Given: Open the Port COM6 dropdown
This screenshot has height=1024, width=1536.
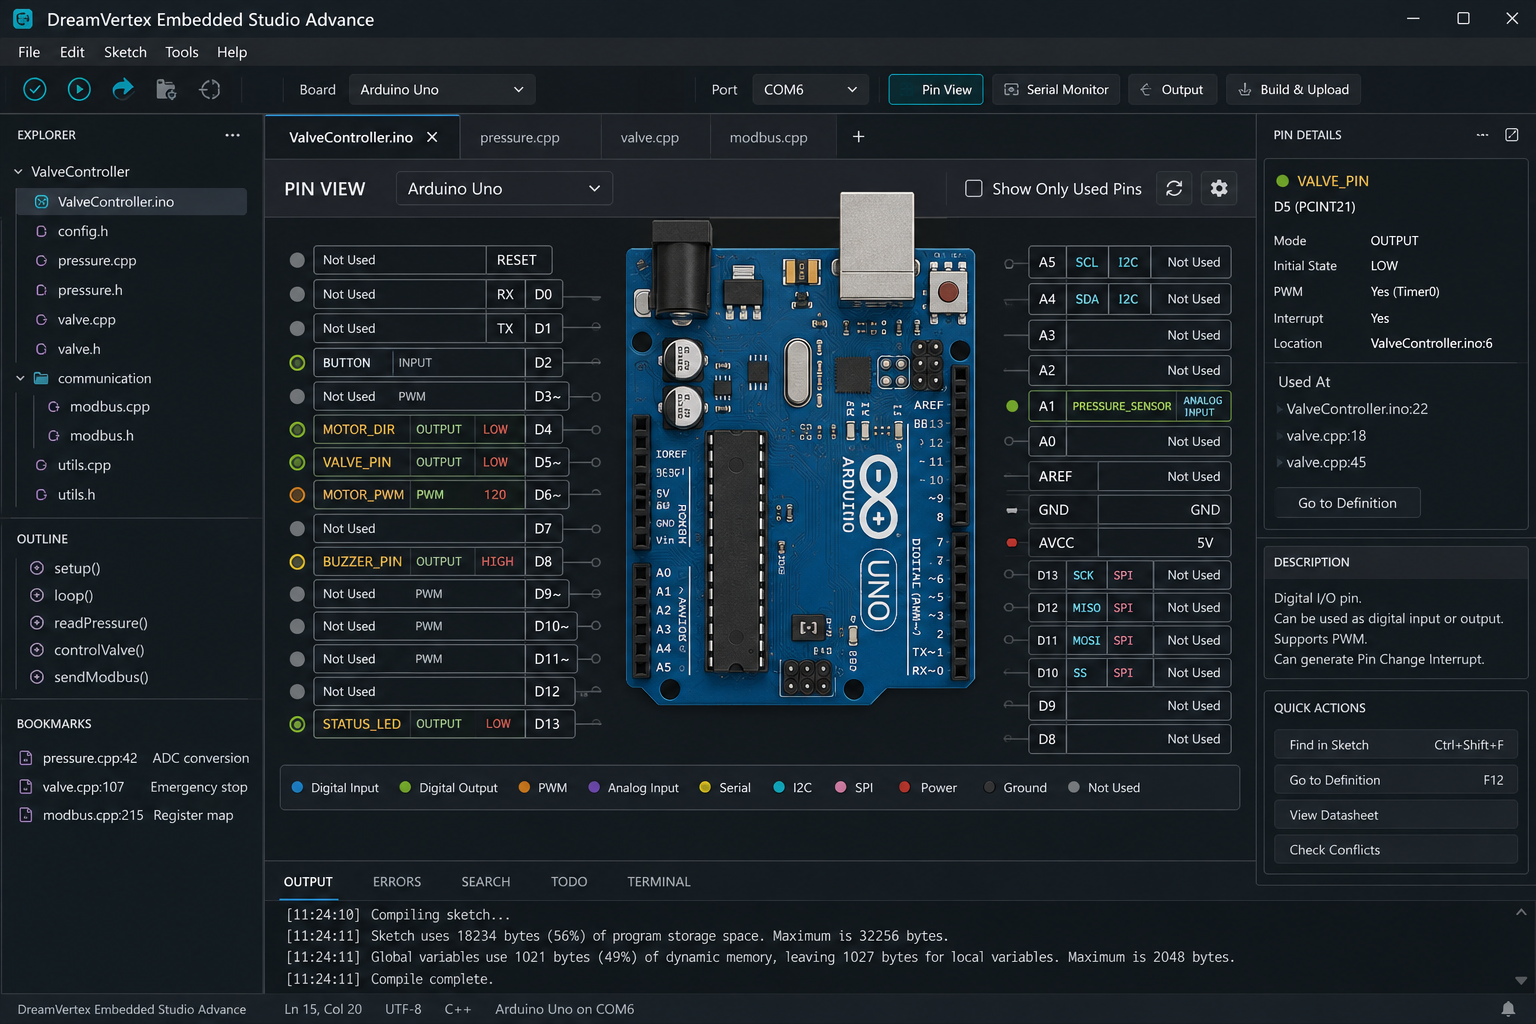Looking at the screenshot, I should (810, 89).
